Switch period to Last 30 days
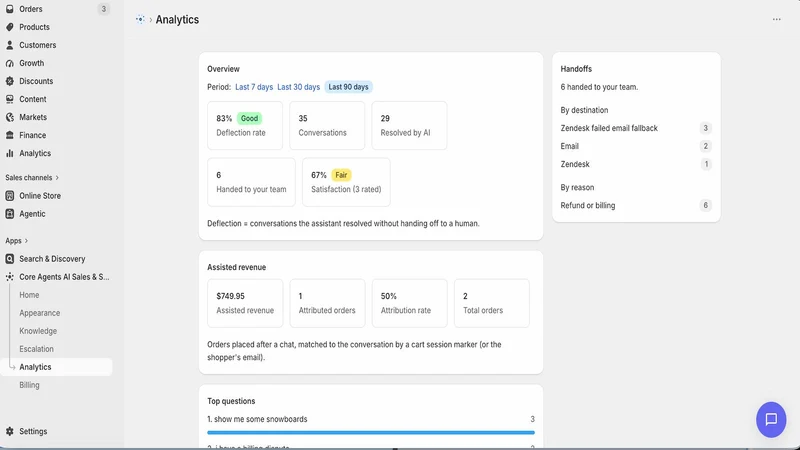Viewport: 800px width, 450px height. click(298, 87)
